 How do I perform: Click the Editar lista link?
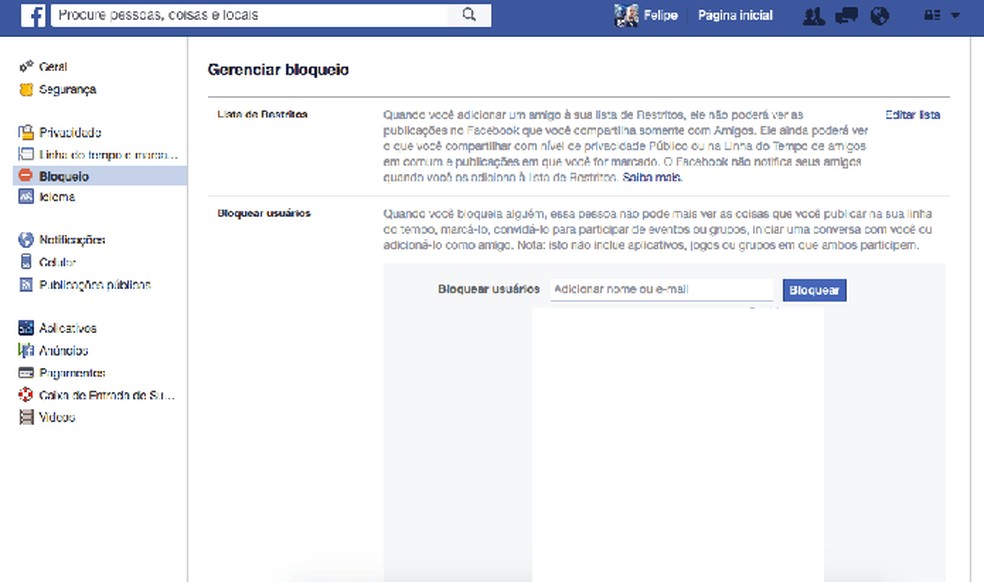(x=911, y=114)
